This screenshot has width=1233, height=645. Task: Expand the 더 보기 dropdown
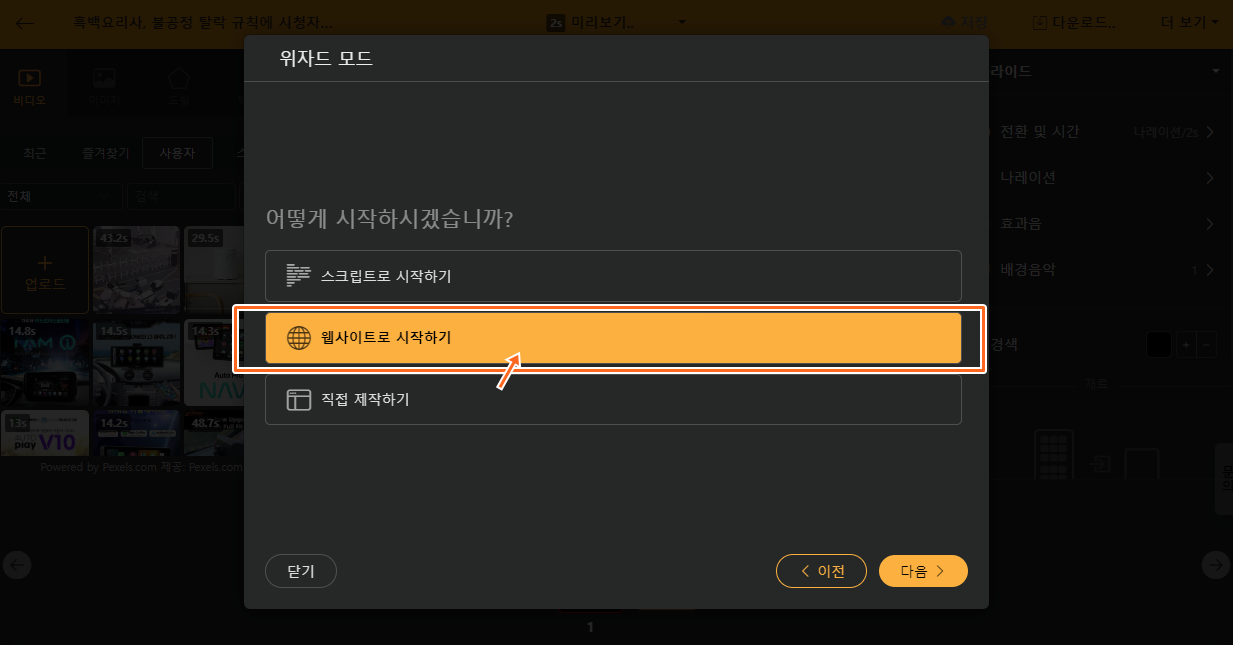(x=1190, y=22)
